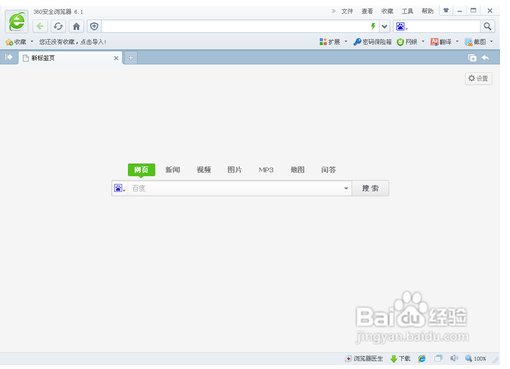Screen dimensions: 510x369
Task: Click the window popup icon in status bar
Action: click(438, 358)
